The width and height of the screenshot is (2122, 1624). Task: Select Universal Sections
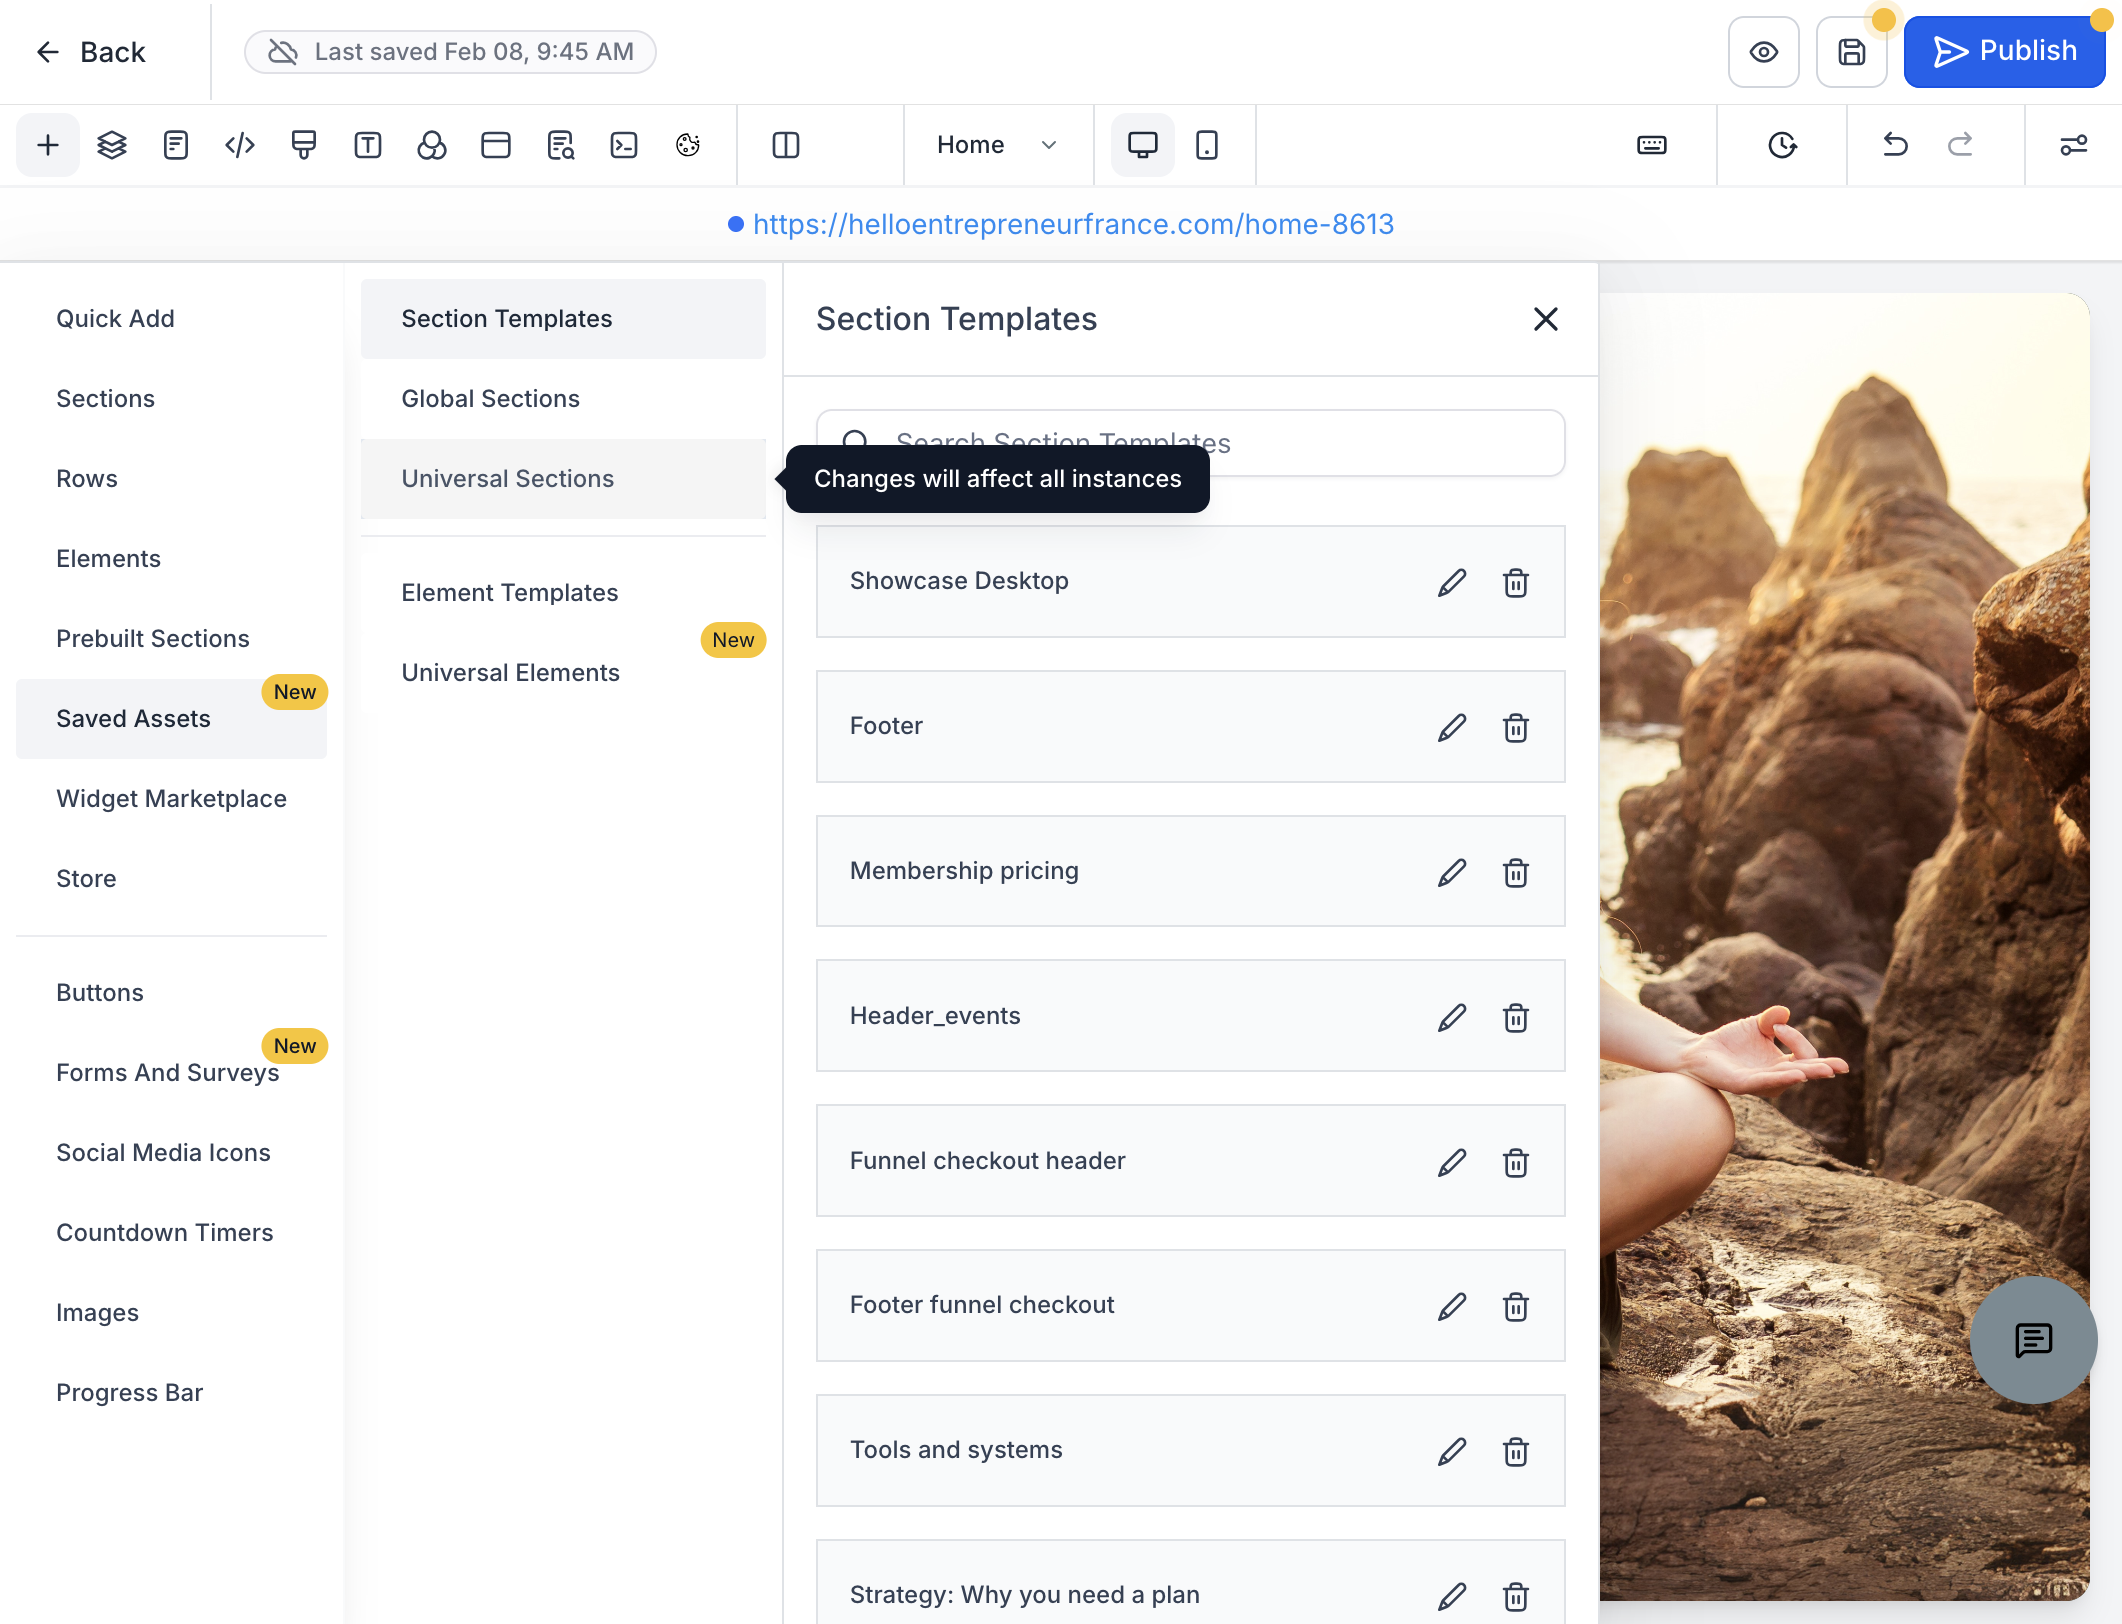(563, 479)
